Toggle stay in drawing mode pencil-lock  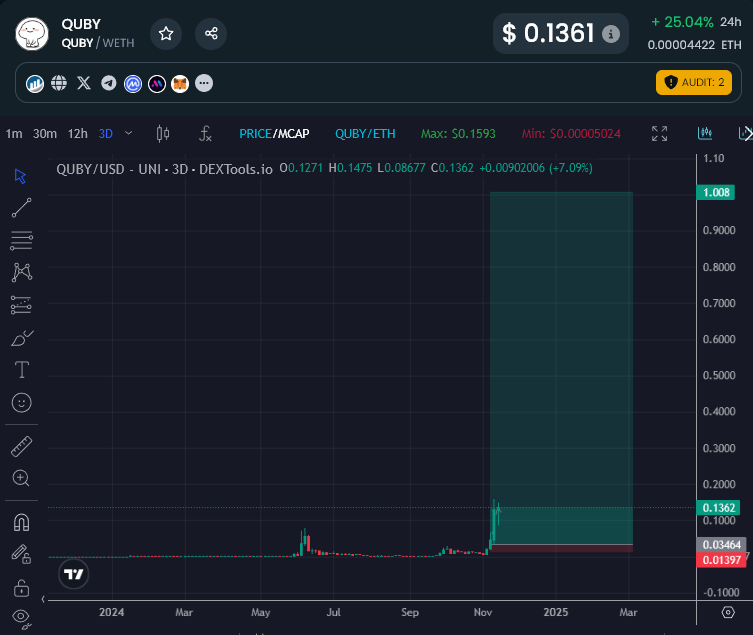click(21, 554)
